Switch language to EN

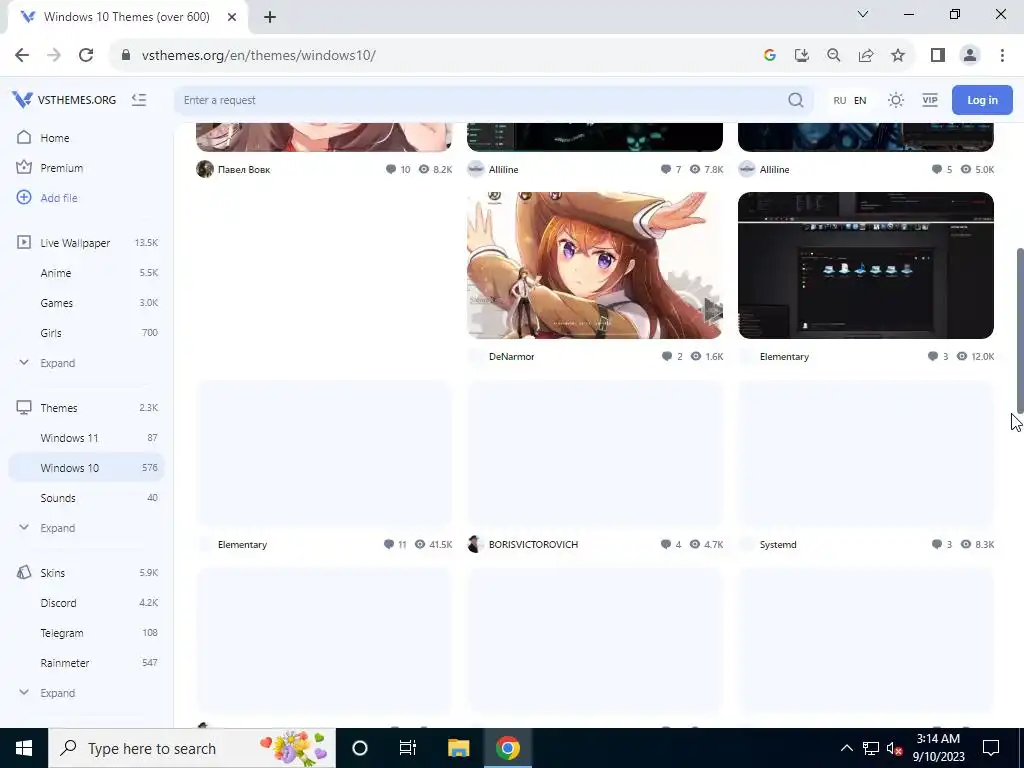[x=860, y=100]
